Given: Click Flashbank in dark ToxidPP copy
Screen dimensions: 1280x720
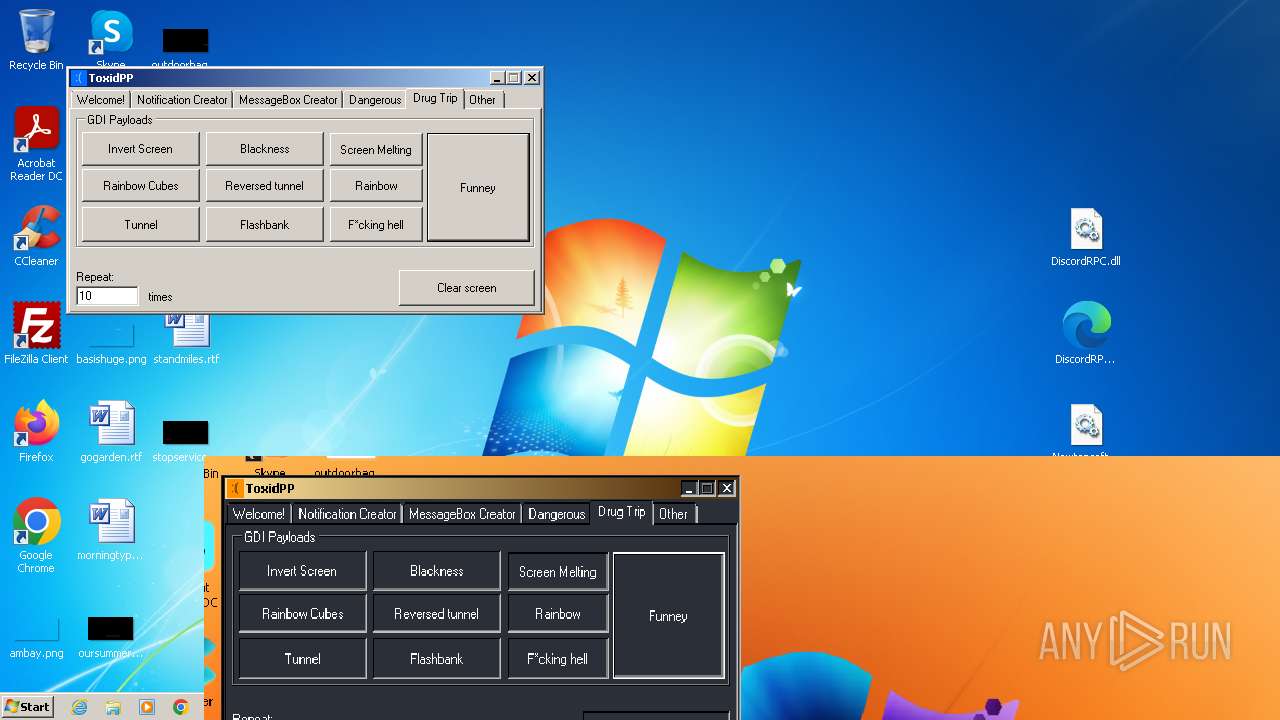Looking at the screenshot, I should point(437,659).
